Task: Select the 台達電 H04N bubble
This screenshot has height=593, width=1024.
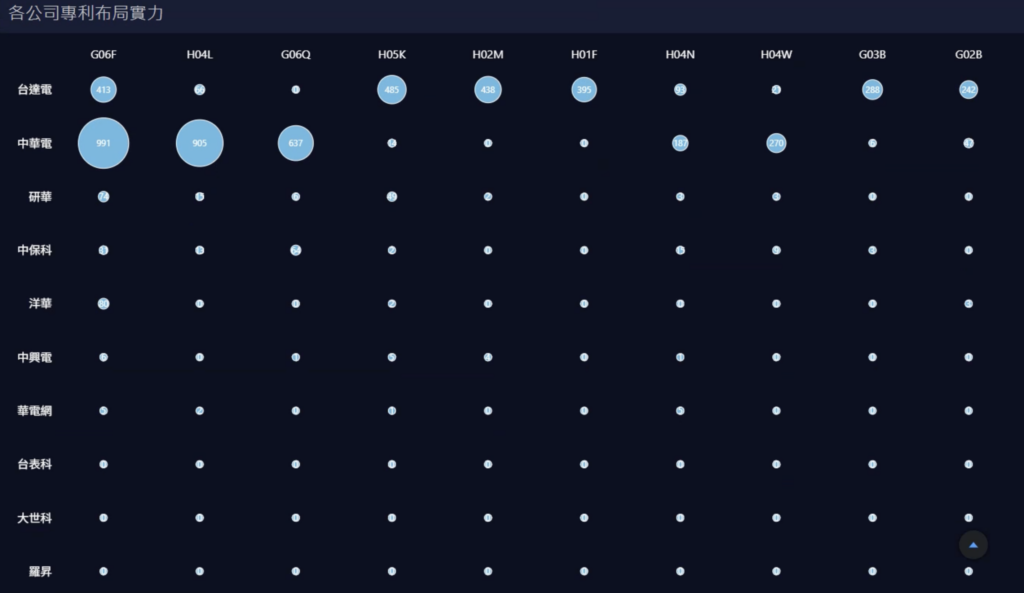Action: click(x=680, y=89)
